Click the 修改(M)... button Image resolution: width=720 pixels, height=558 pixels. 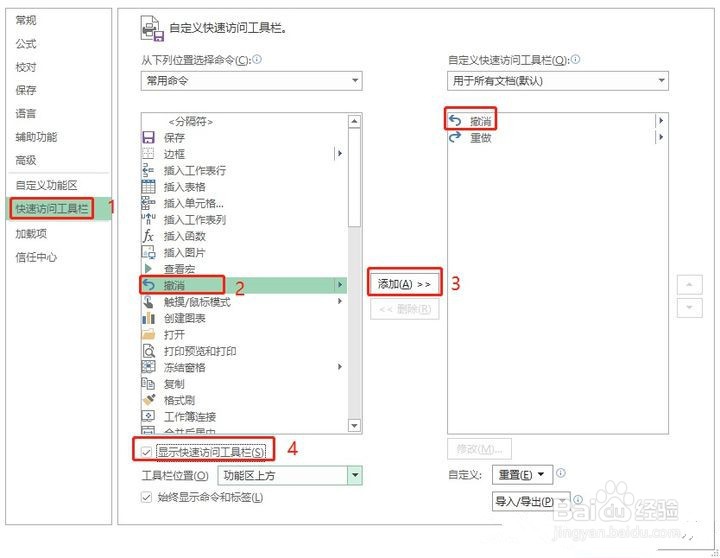479,449
